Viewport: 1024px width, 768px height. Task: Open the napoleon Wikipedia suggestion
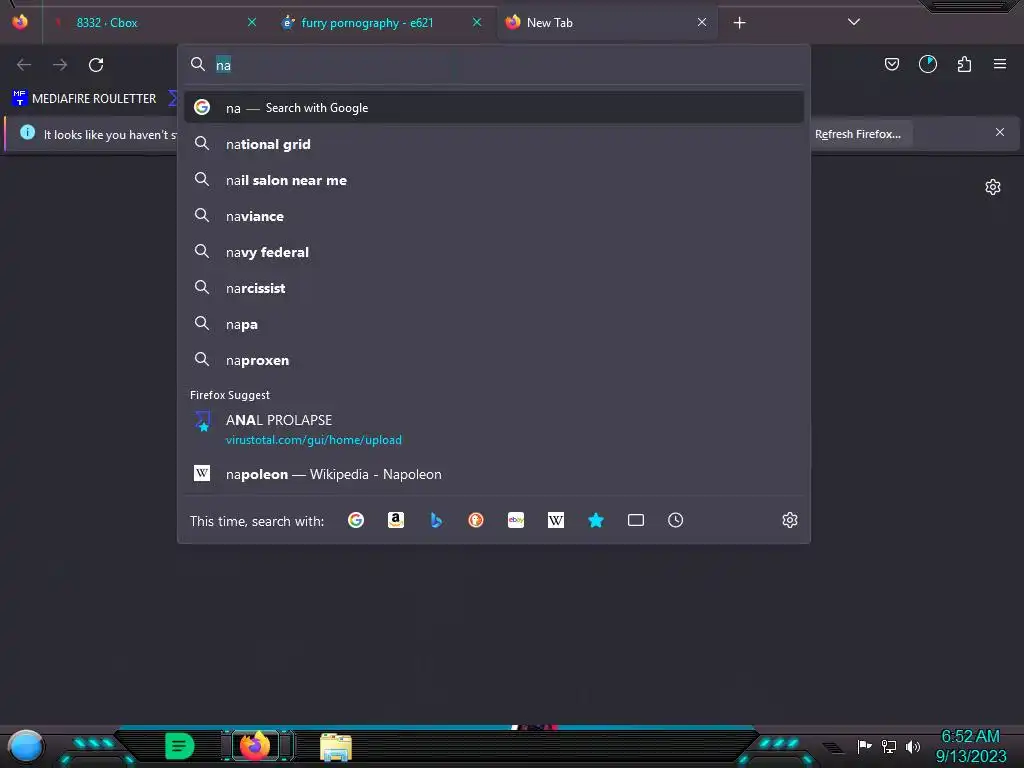click(494, 474)
